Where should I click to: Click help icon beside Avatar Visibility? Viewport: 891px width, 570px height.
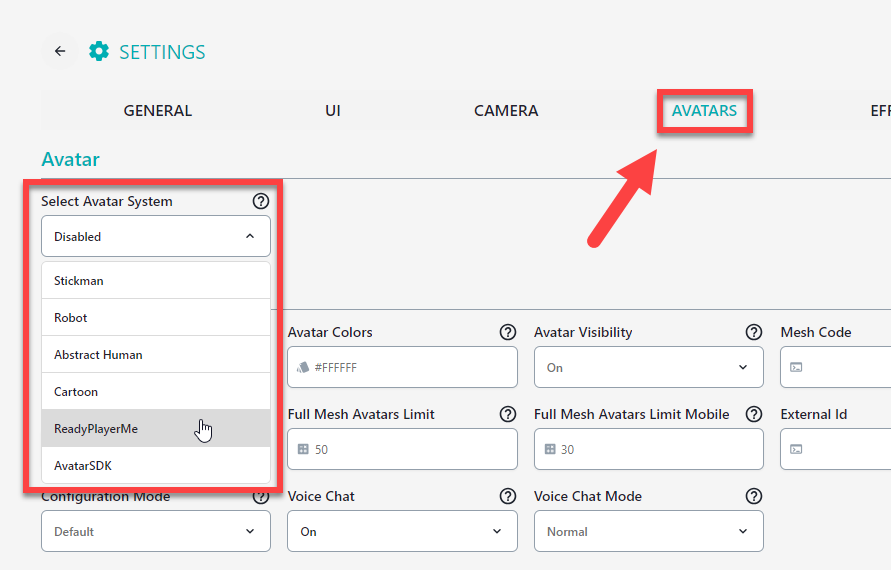tap(753, 332)
